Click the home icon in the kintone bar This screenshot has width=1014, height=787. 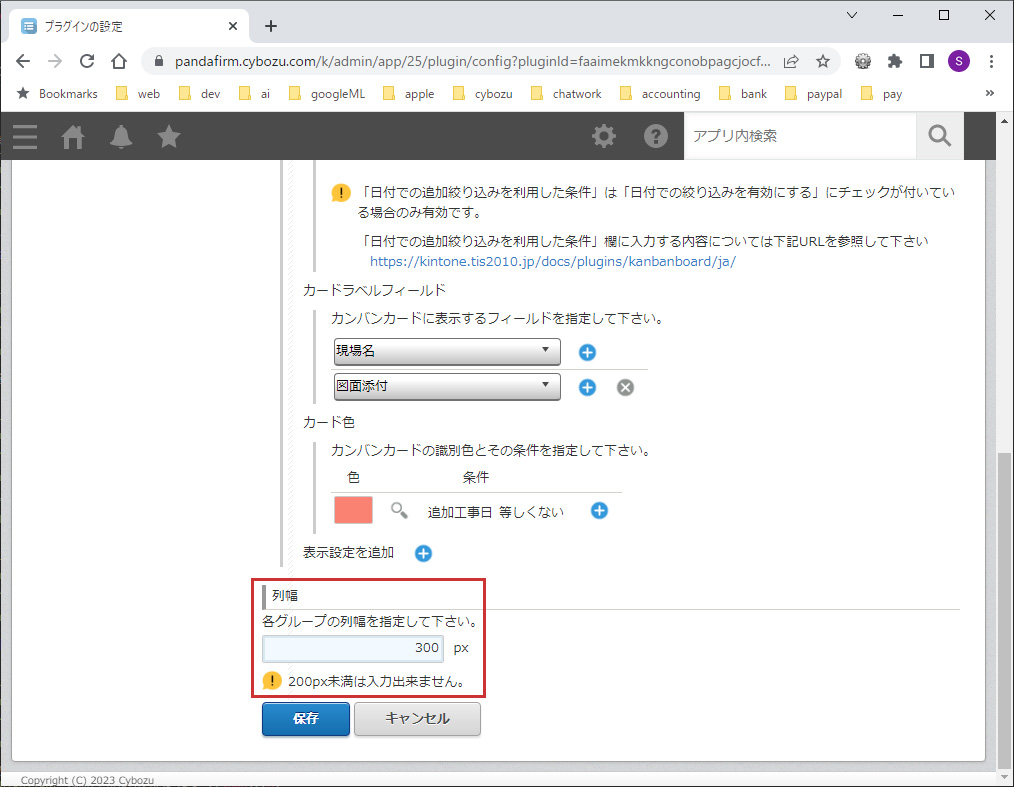72,137
